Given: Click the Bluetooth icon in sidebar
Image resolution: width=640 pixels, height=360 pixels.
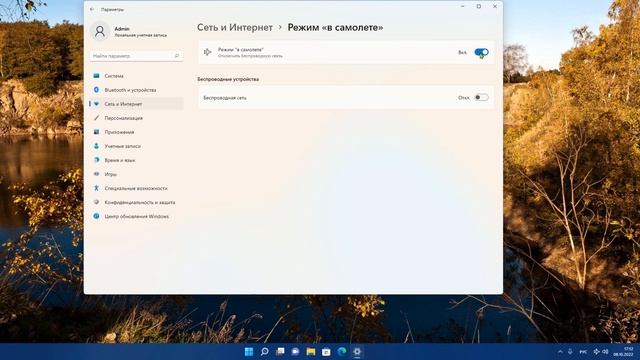Looking at the screenshot, I should [96, 90].
